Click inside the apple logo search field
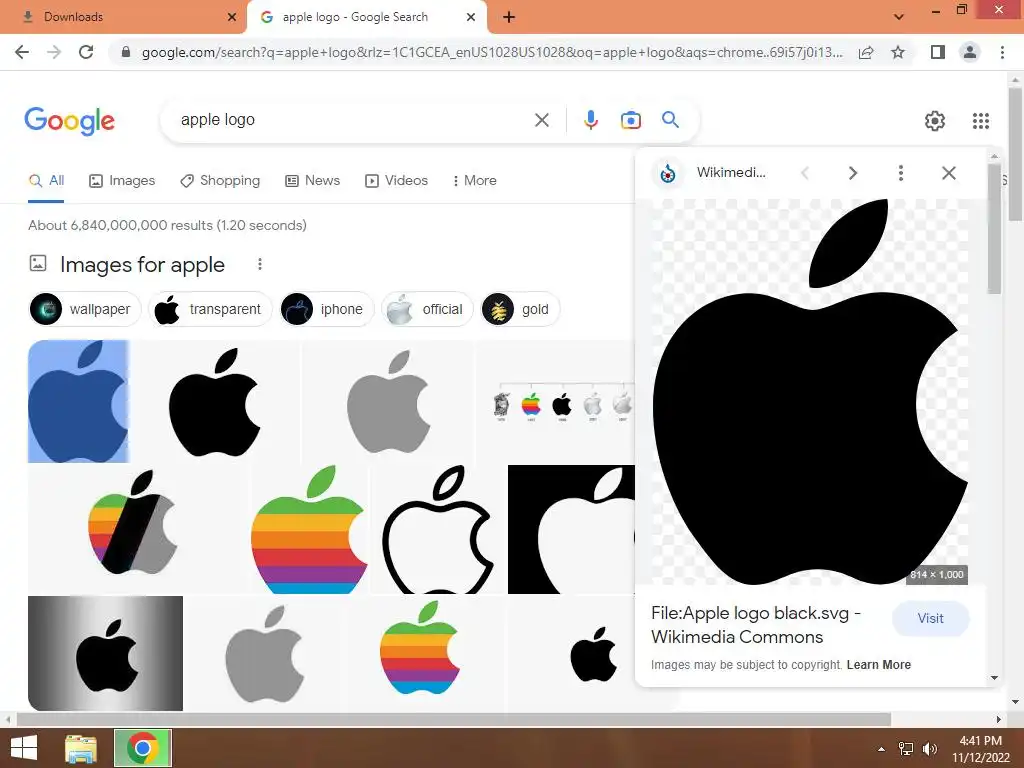Screen dimensions: 1024x768 353,120
